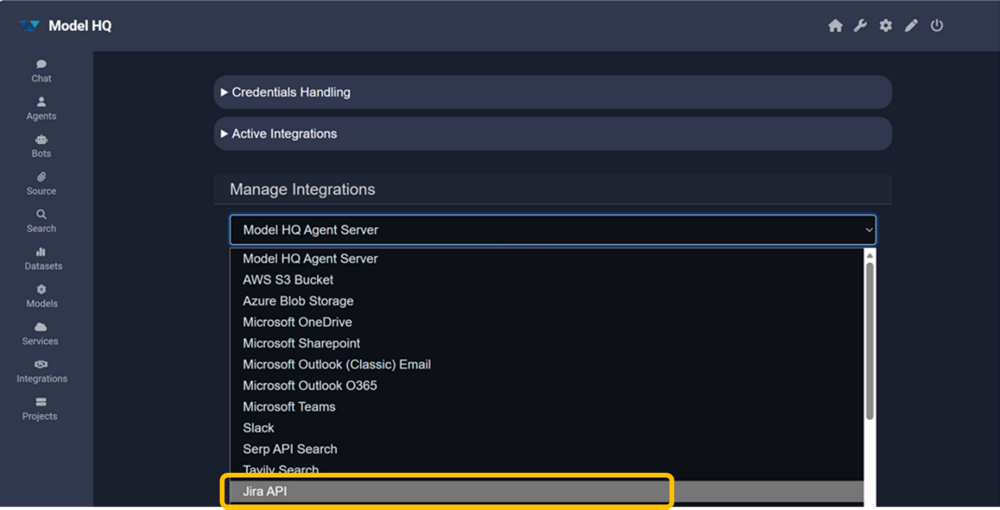
Task: Open the Search magnifier icon in sidebar
Action: coord(41,214)
